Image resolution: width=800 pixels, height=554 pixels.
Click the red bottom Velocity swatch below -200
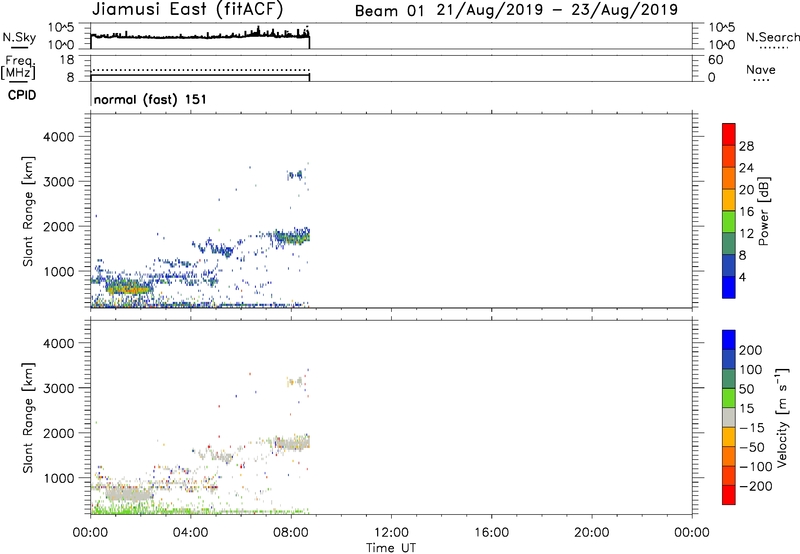pyautogui.click(x=729, y=495)
